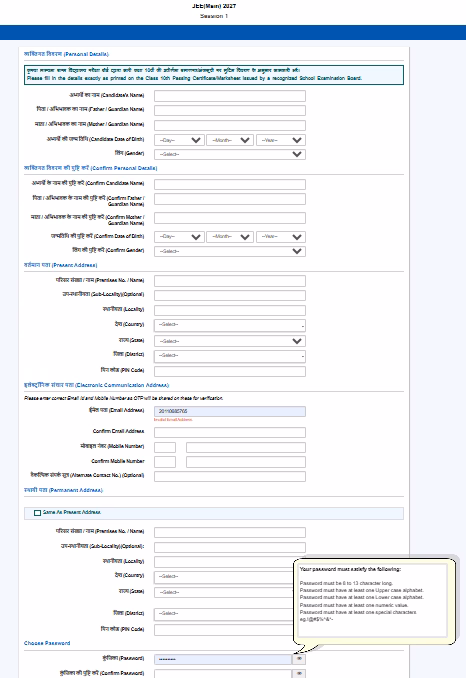Open Day dropdown for Candidate Date of Birth

(179, 140)
